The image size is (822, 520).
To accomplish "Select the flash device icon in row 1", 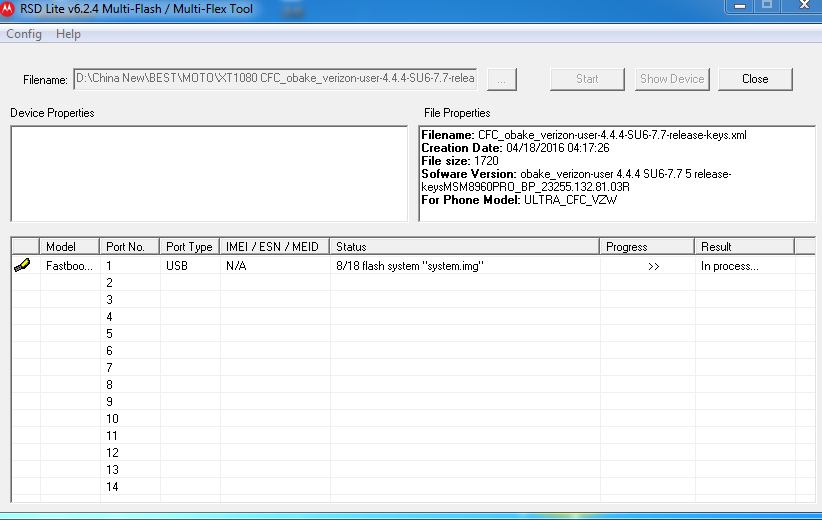I will [x=22, y=265].
